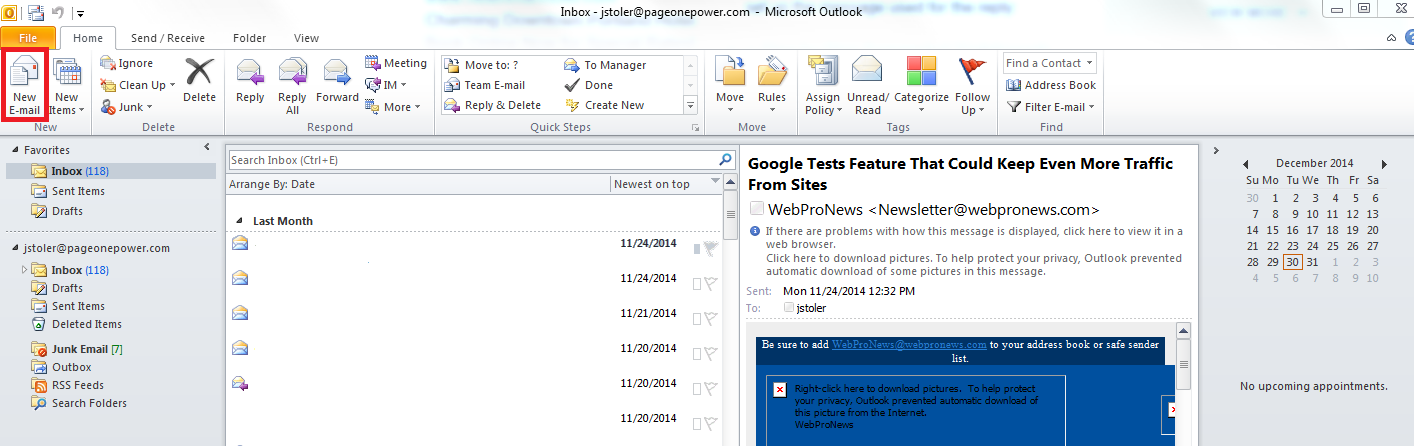
Task: Open the Rules menu
Action: [772, 85]
